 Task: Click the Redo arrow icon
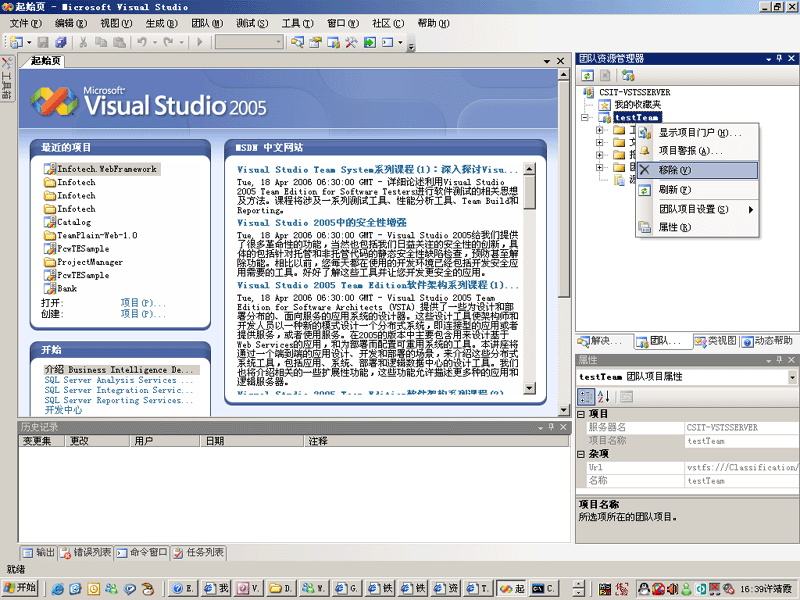168,42
